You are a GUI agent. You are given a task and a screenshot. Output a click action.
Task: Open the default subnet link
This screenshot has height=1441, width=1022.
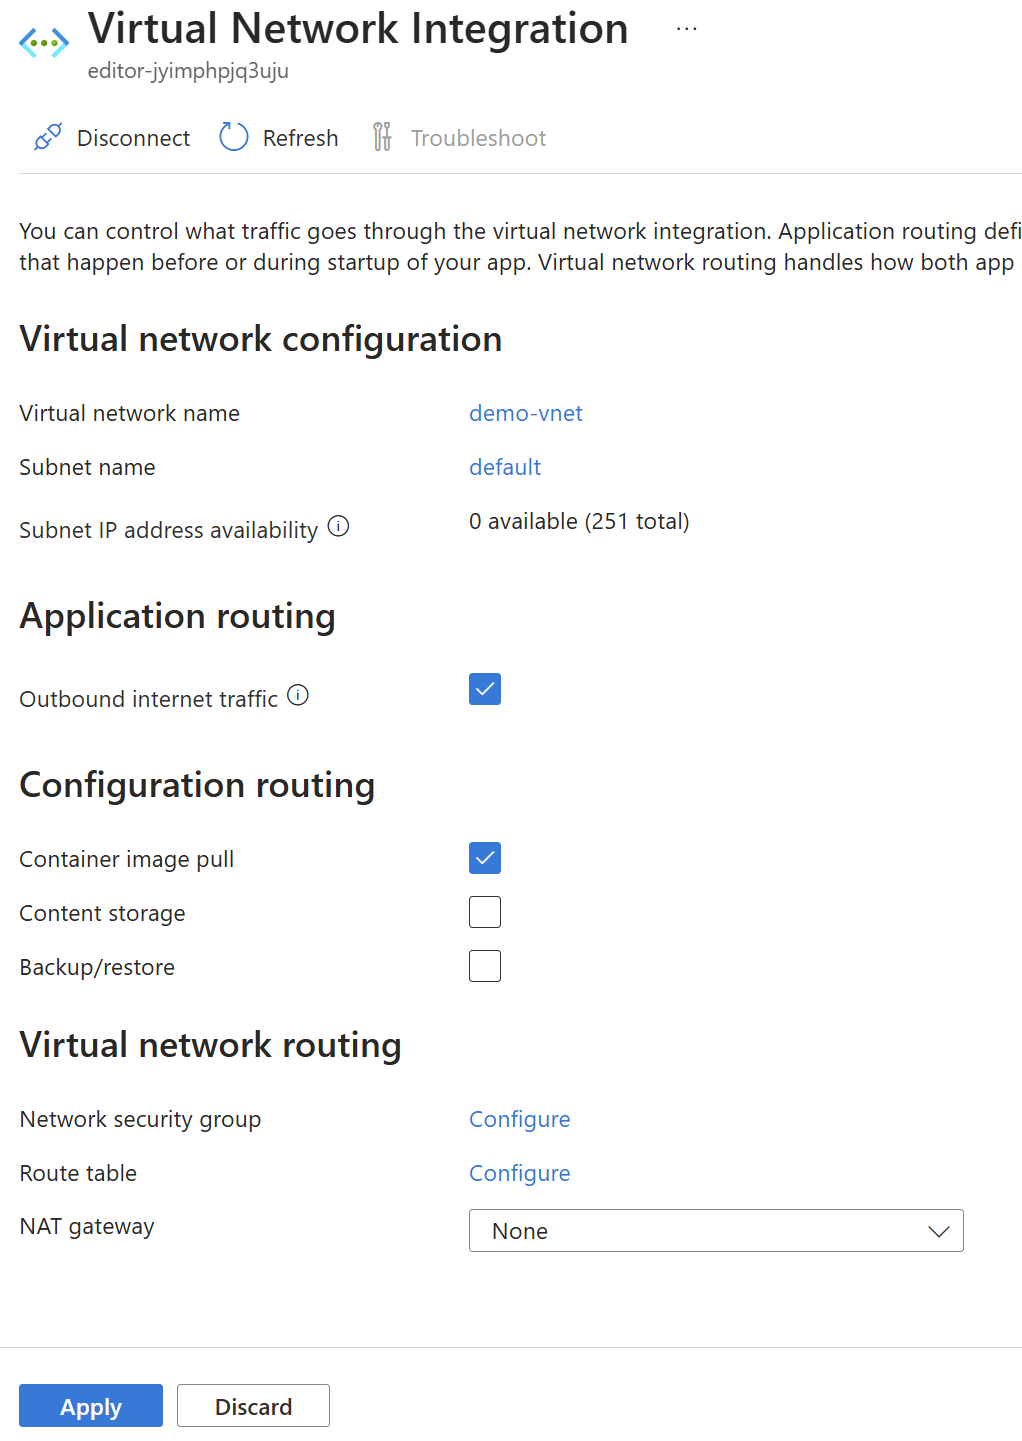pos(505,467)
